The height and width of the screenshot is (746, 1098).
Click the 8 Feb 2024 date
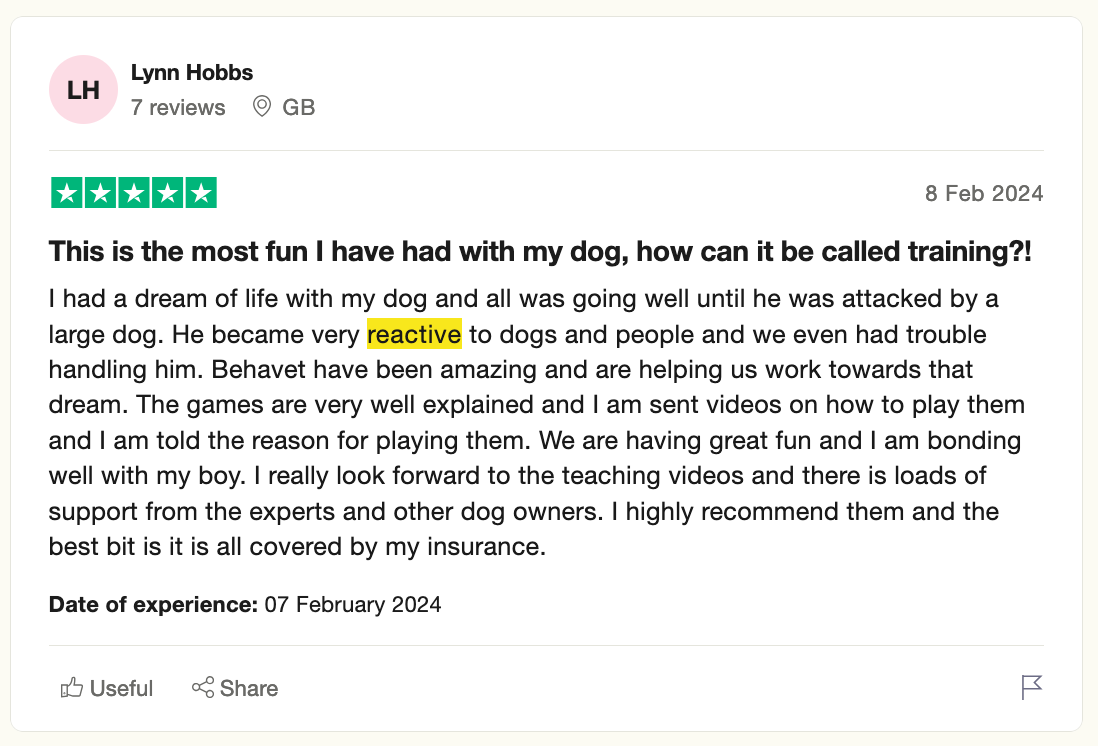[x=984, y=193]
